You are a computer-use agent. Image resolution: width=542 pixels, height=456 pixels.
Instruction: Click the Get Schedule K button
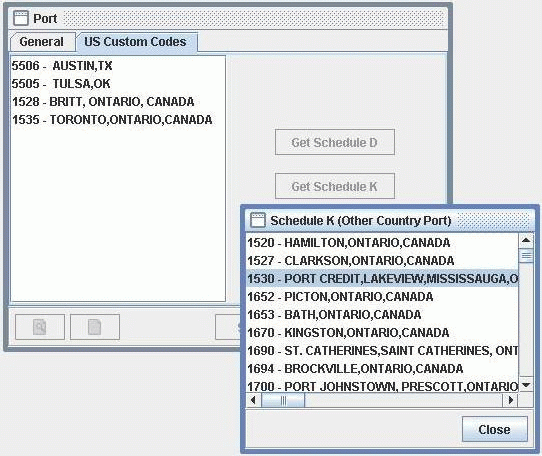(335, 186)
